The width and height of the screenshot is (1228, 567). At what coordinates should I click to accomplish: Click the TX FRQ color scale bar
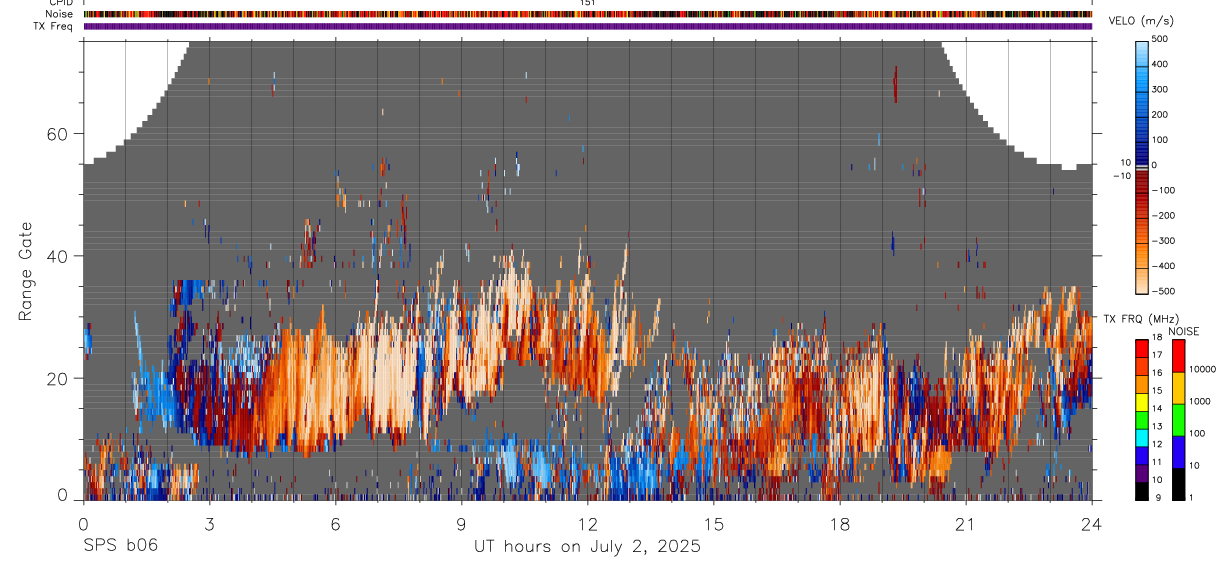point(1143,419)
